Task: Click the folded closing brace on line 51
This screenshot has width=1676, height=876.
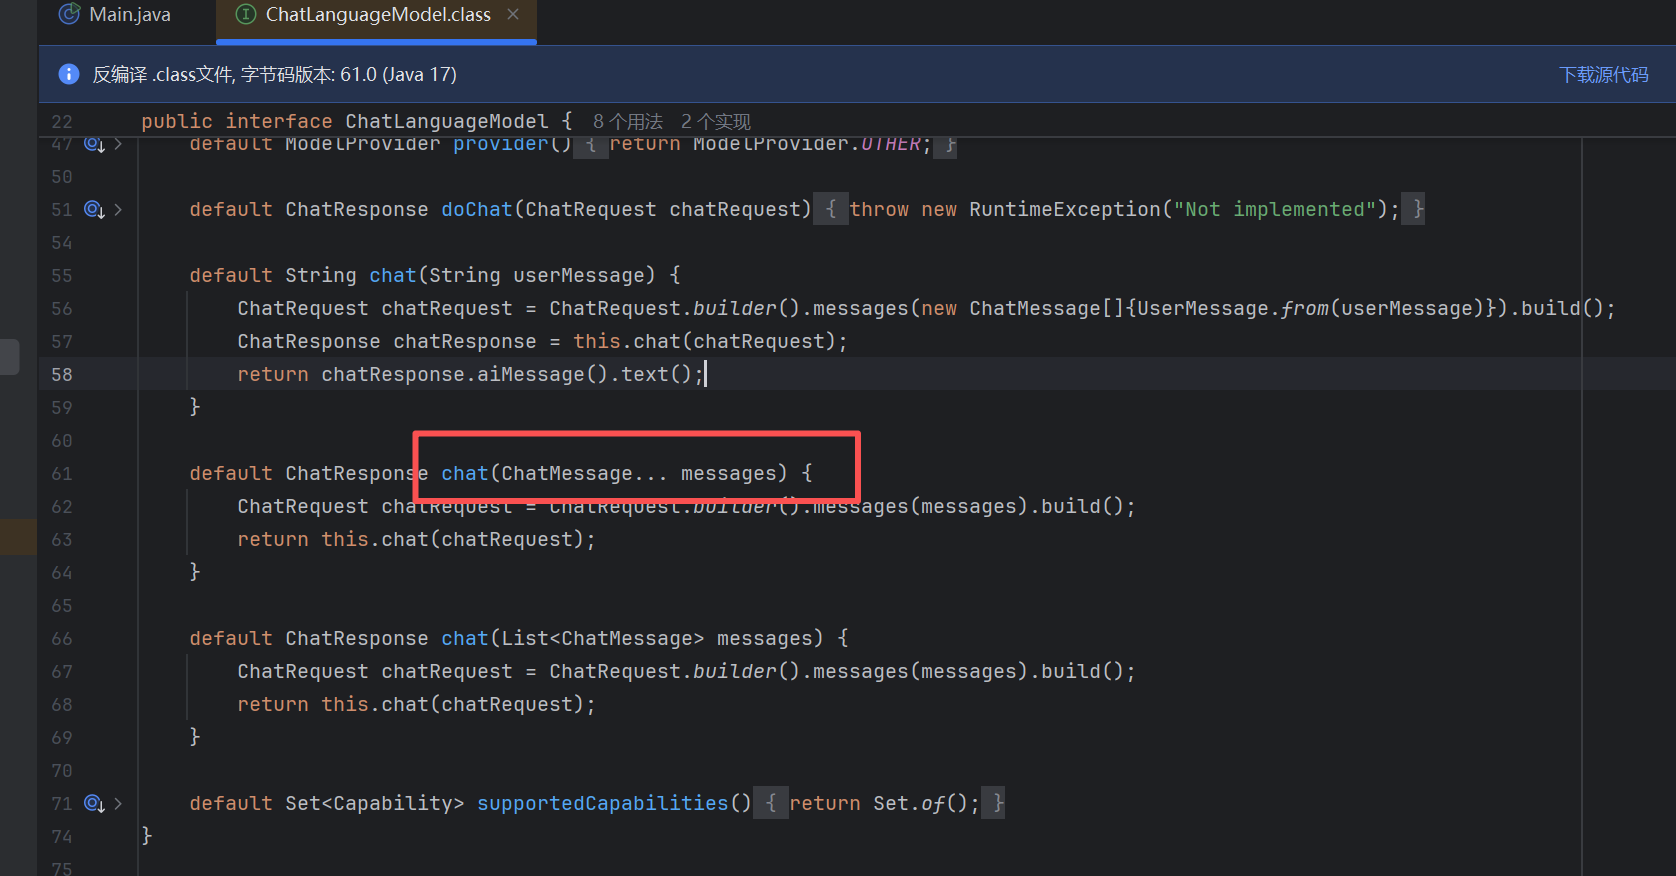Action: (x=1413, y=209)
